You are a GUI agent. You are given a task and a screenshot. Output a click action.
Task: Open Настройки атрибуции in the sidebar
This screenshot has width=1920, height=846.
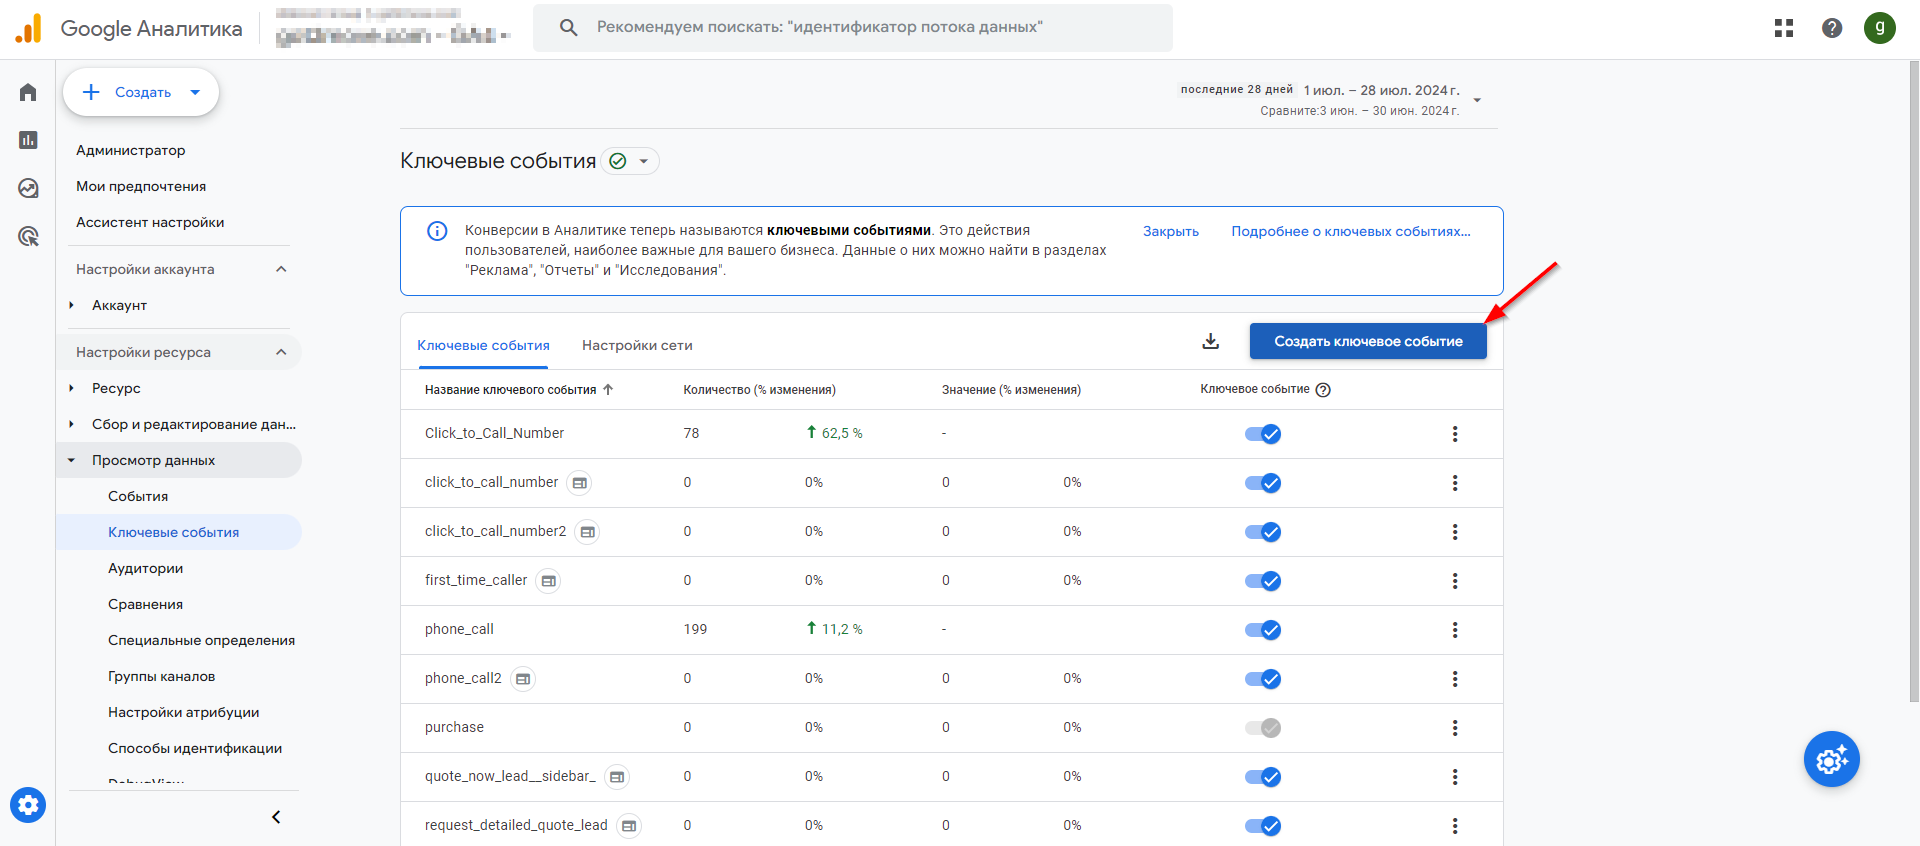point(184,712)
